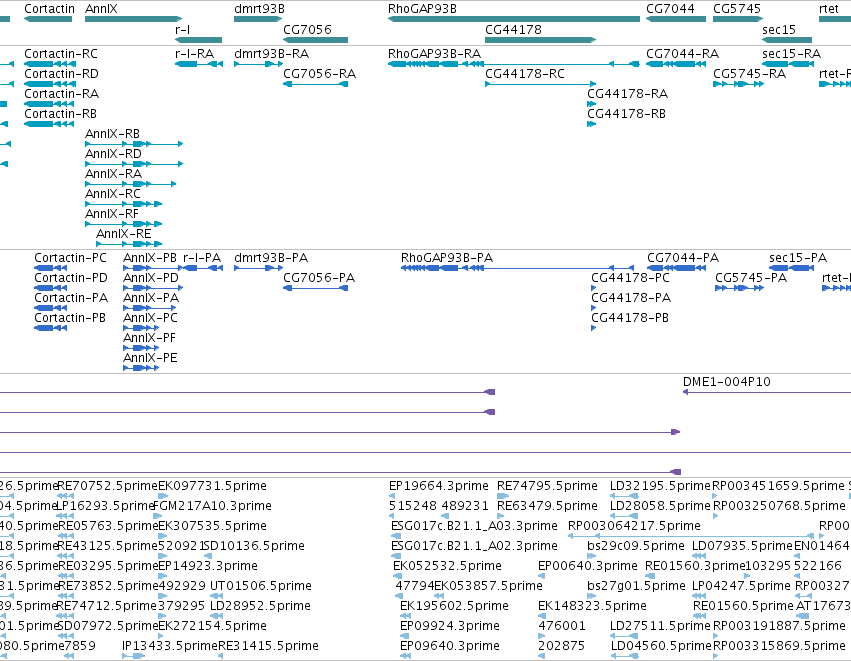Viewport: 851px width, 661px height.
Task: Click the AnnIX gene label
Action: pos(101,9)
